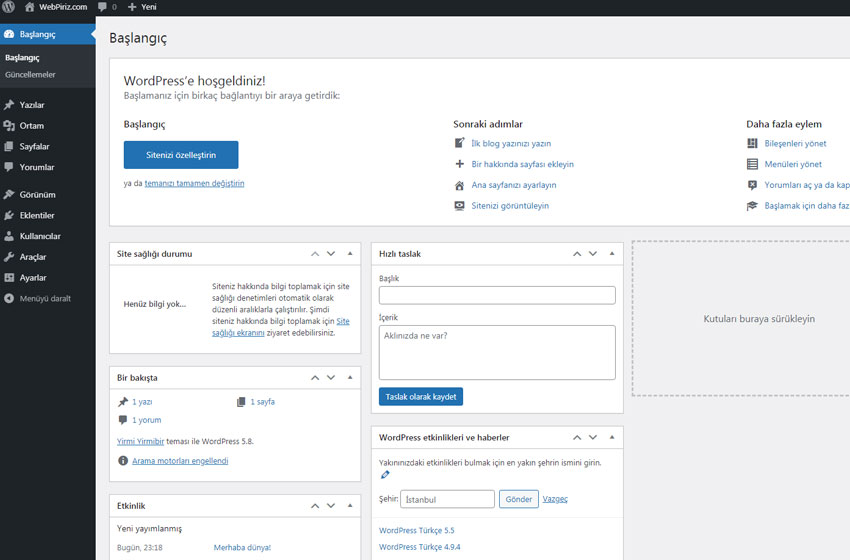Open WordPress Türkçe 4.9.4 news link
Screen dimensions: 850x560
pyautogui.click(x=420, y=547)
